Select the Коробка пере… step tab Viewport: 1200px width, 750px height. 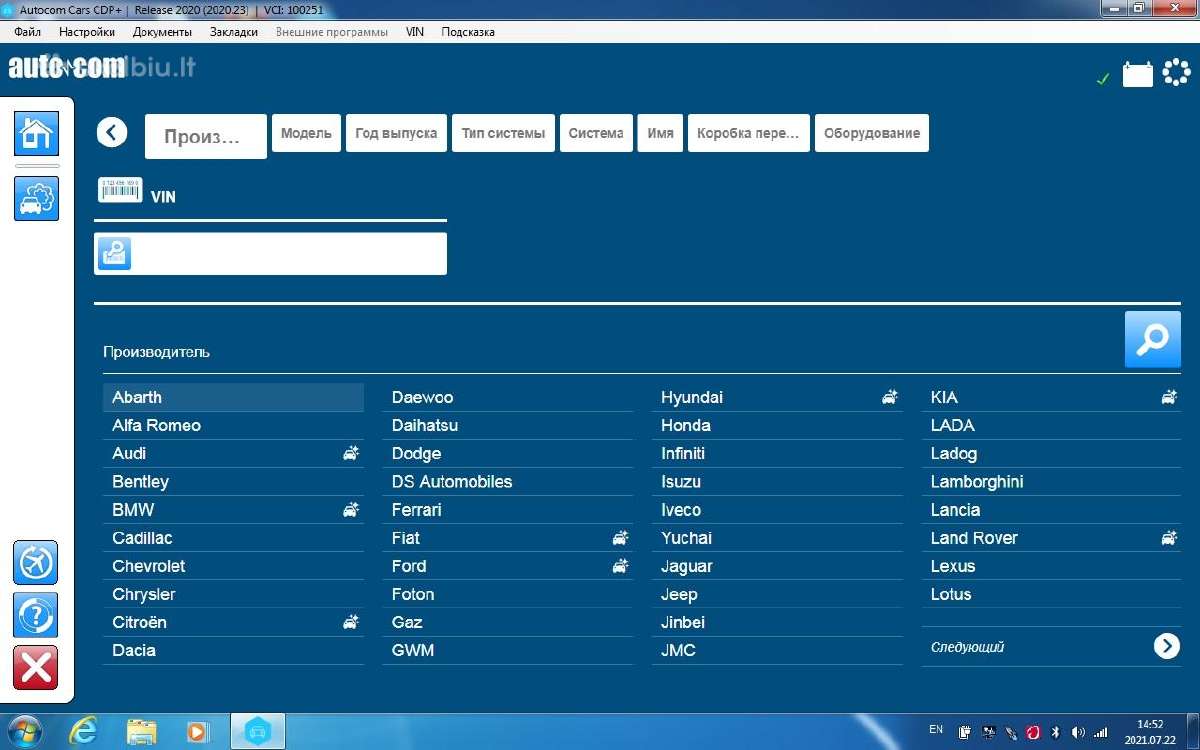[x=748, y=133]
